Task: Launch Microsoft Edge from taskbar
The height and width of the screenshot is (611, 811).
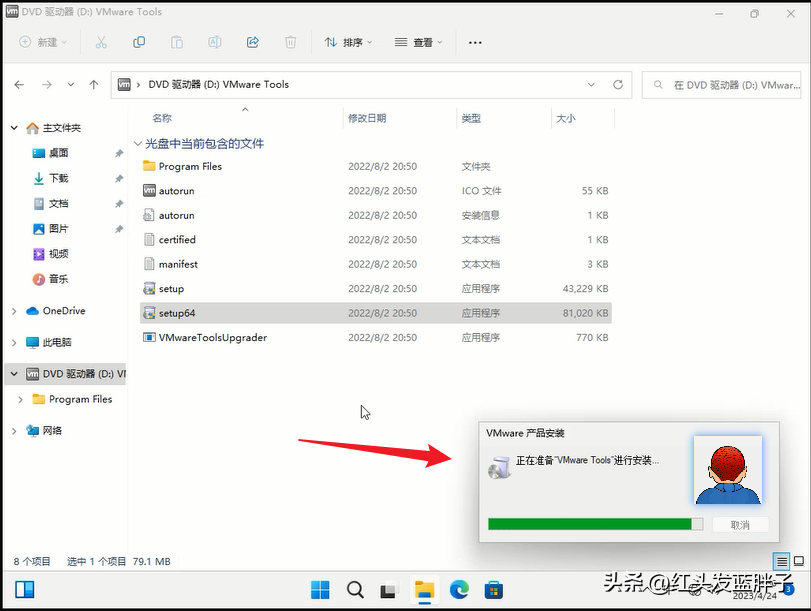Action: pos(459,590)
